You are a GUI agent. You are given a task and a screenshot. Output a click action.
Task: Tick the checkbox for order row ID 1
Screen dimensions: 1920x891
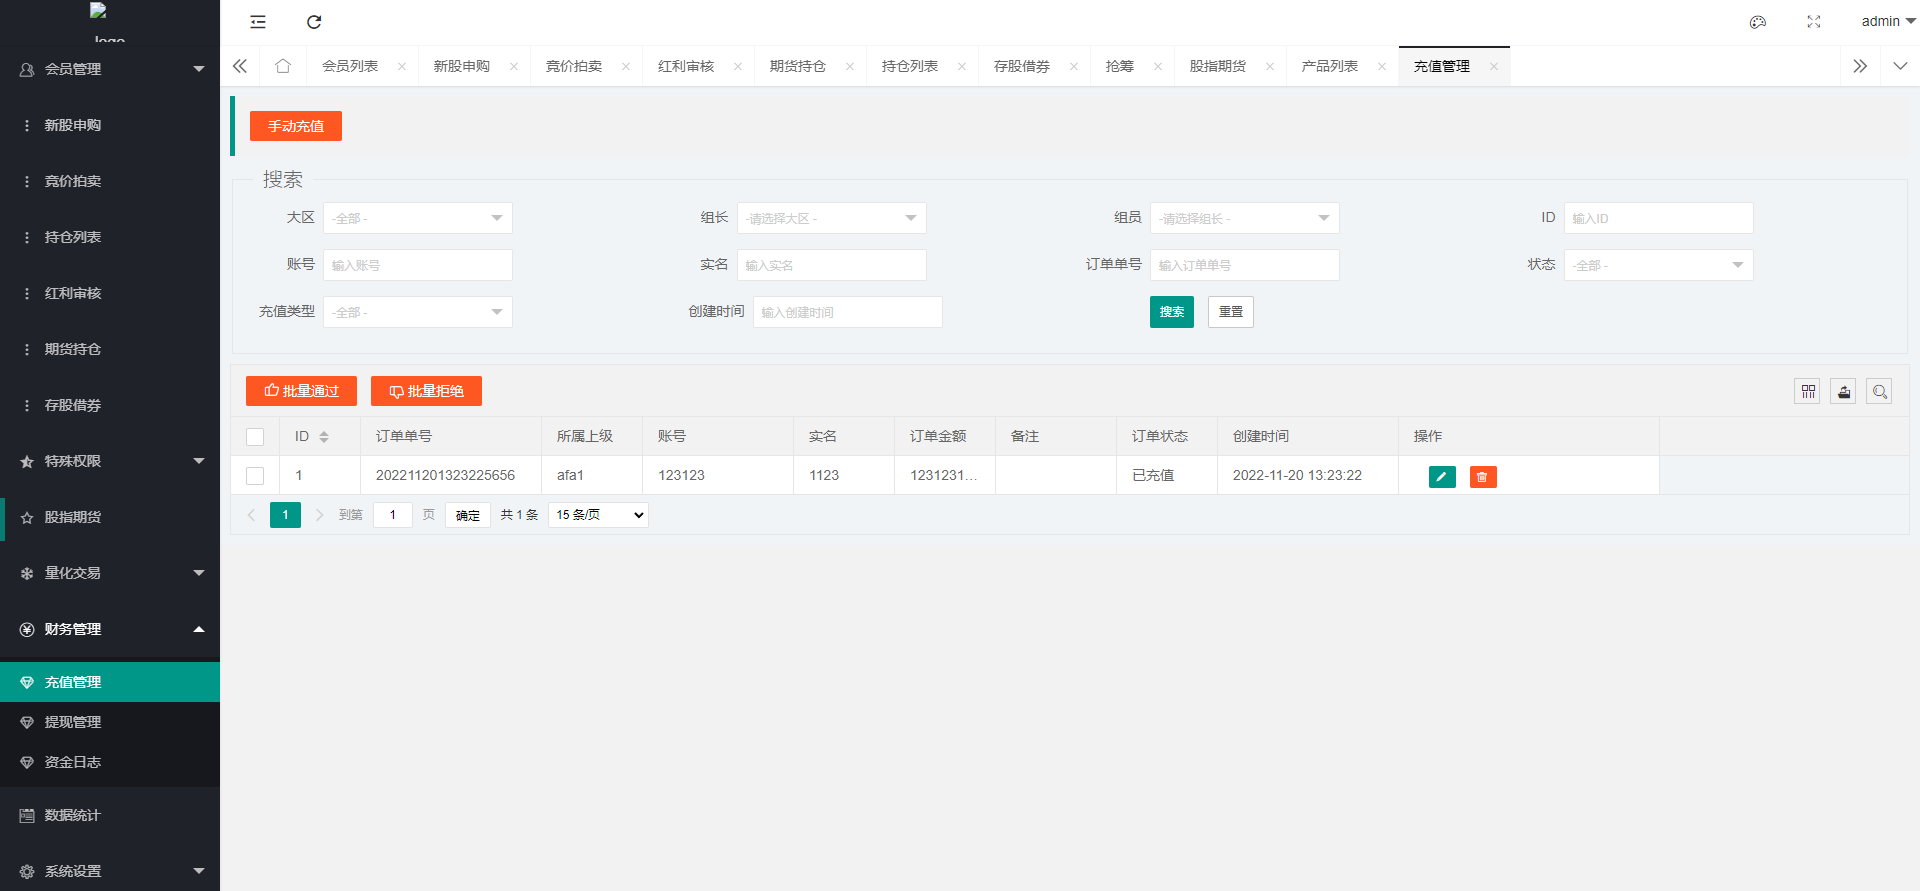pyautogui.click(x=255, y=476)
